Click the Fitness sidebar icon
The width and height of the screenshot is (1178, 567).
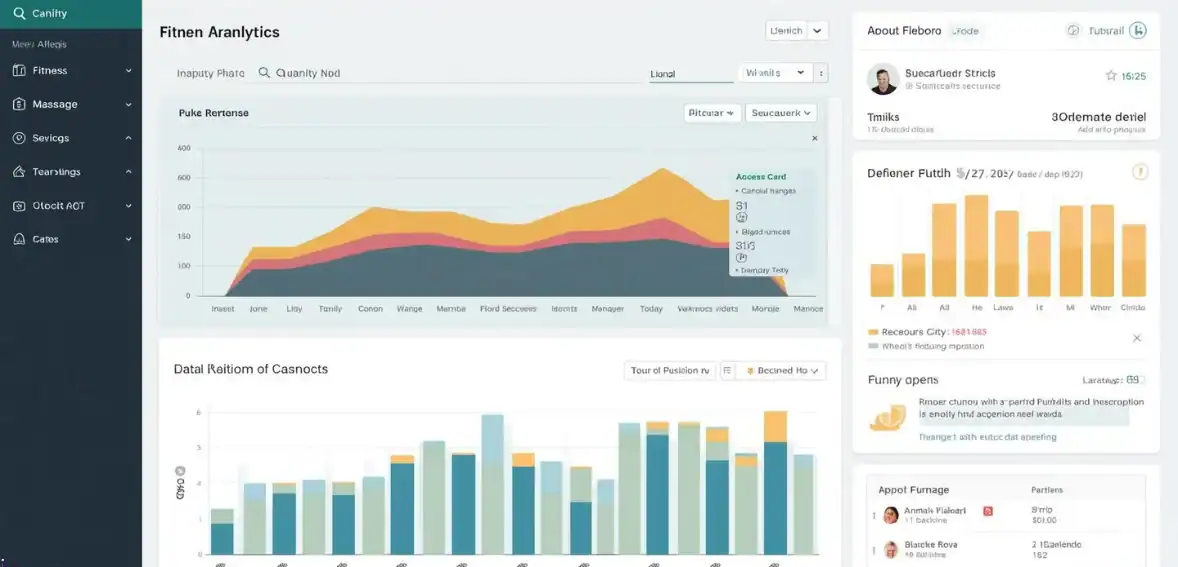[x=18, y=71]
